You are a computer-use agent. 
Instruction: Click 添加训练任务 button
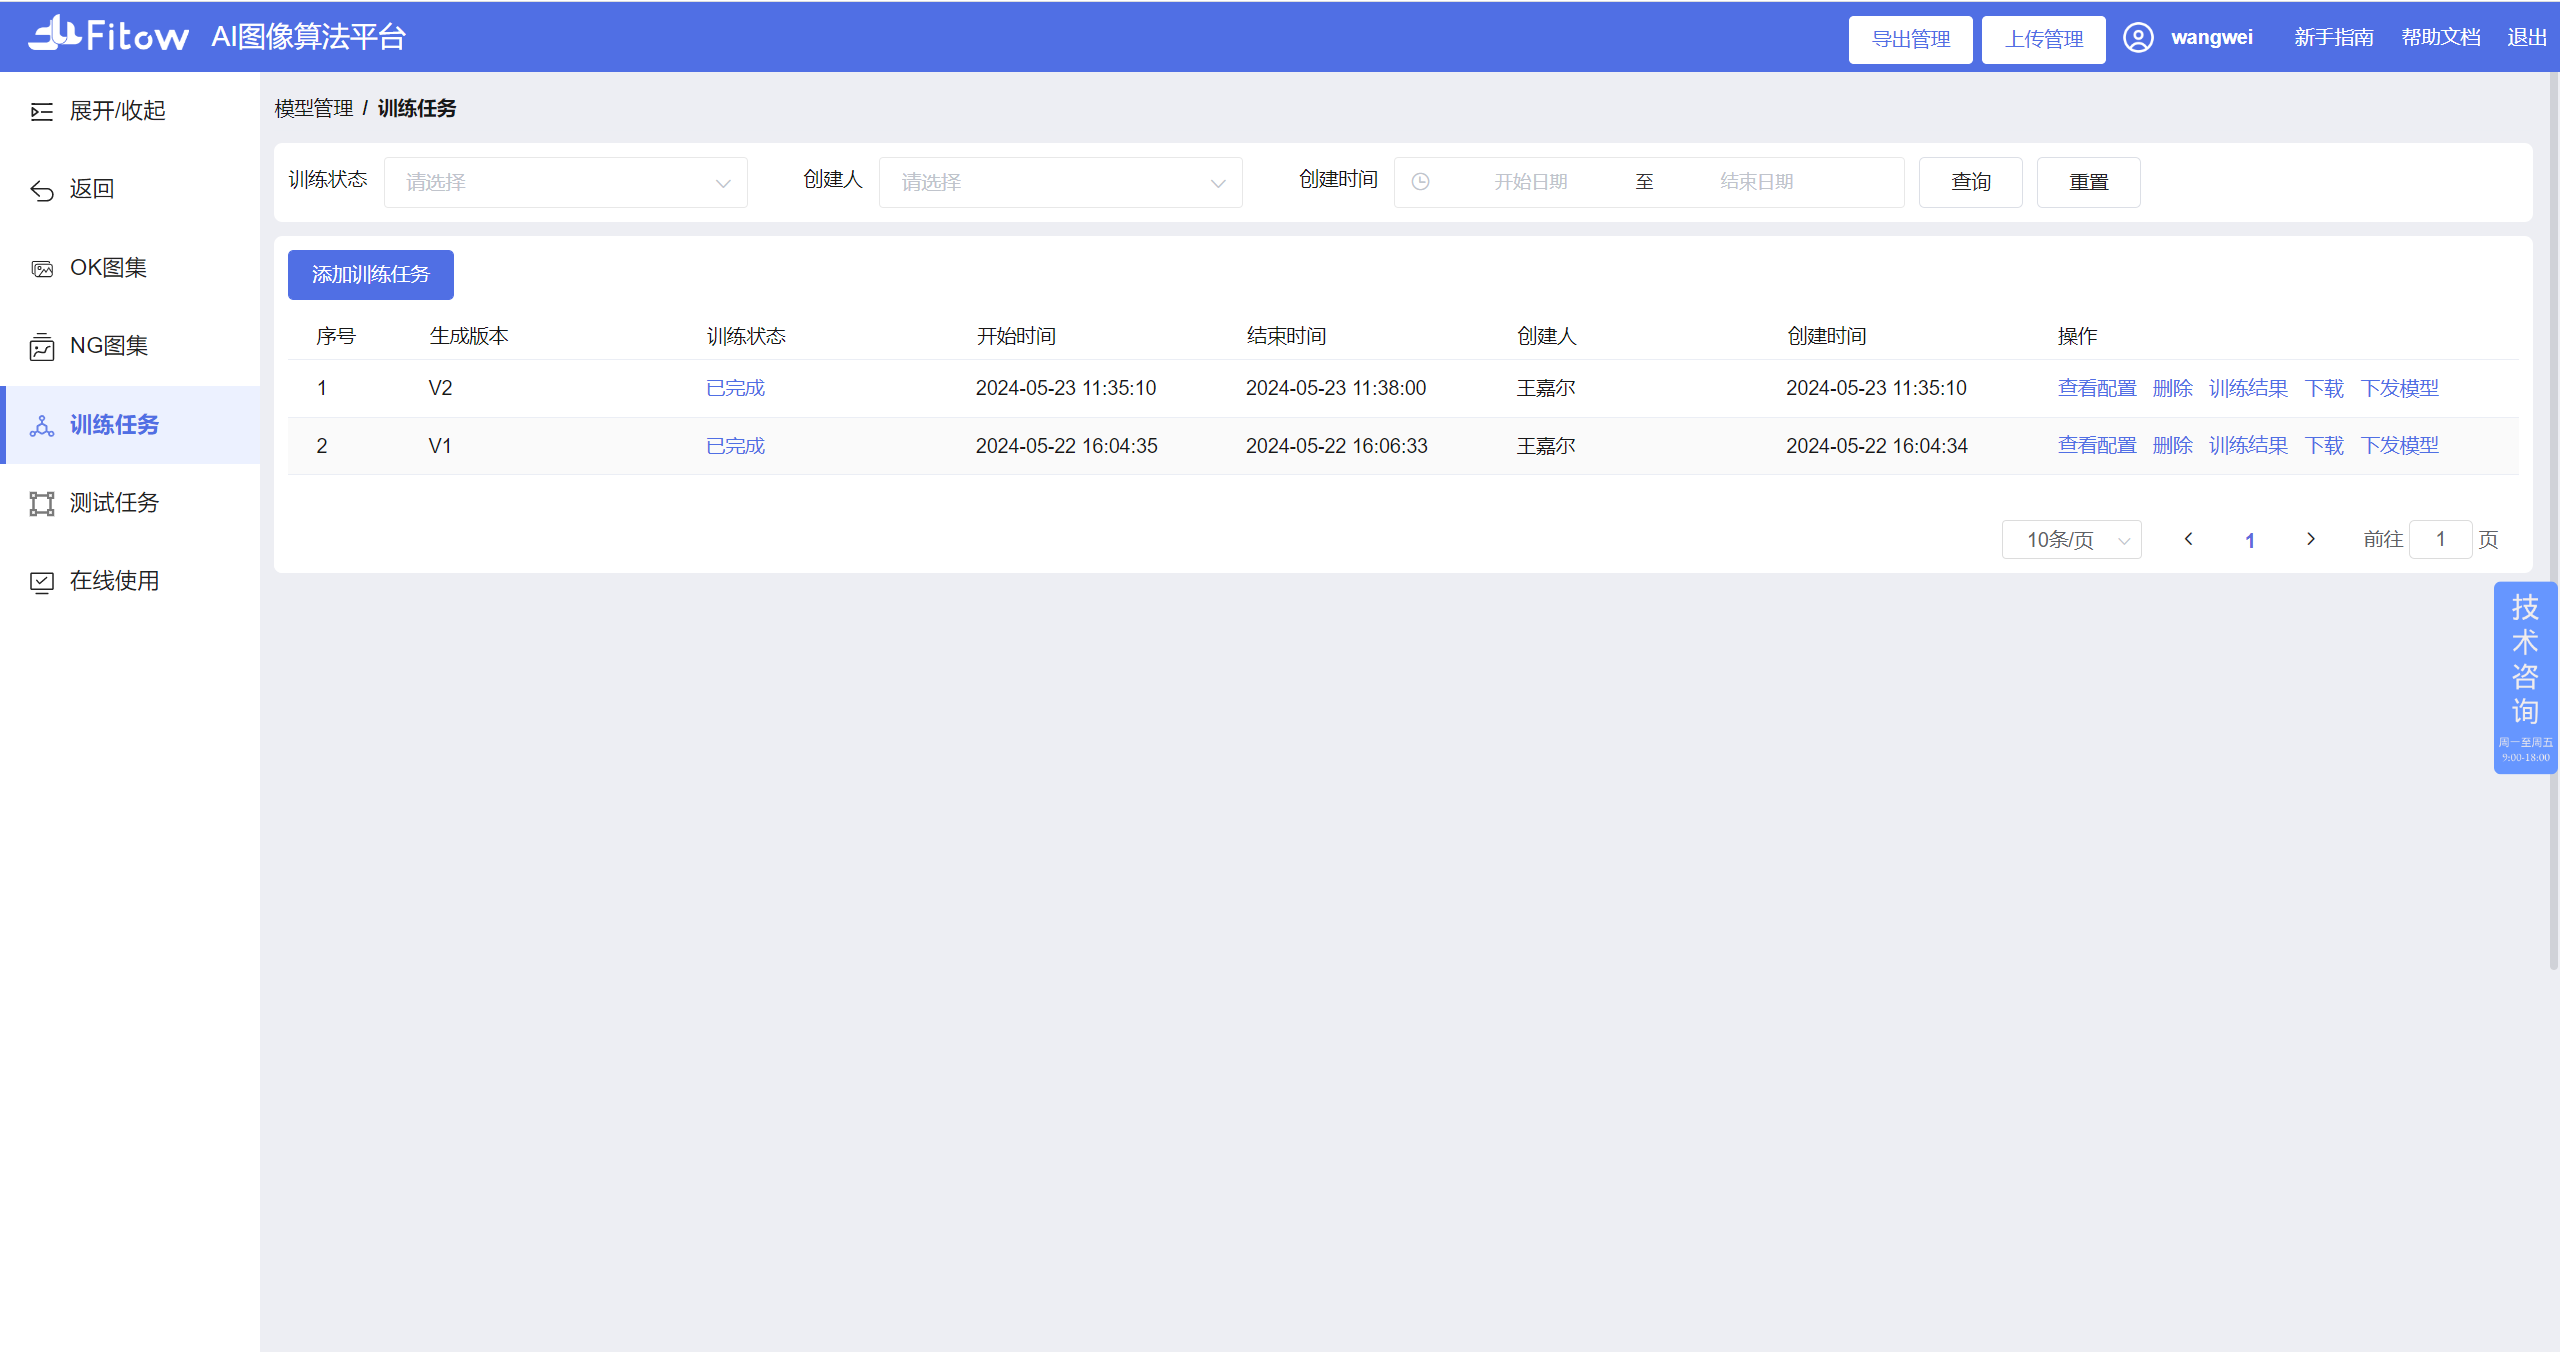click(371, 275)
